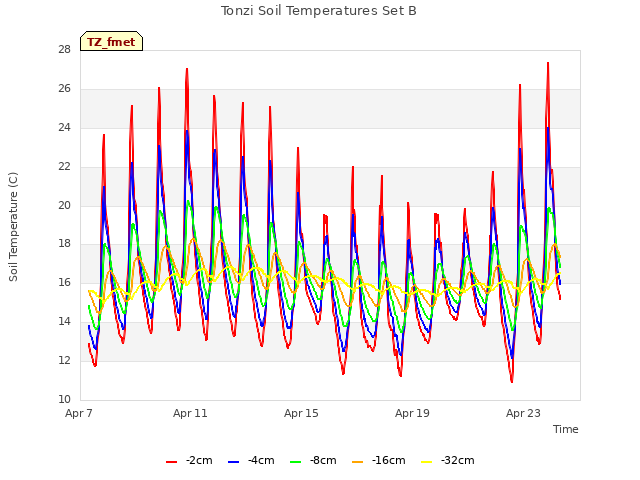
Task: Click the red -2cm peak near Apr 11
Action: [x=187, y=69]
